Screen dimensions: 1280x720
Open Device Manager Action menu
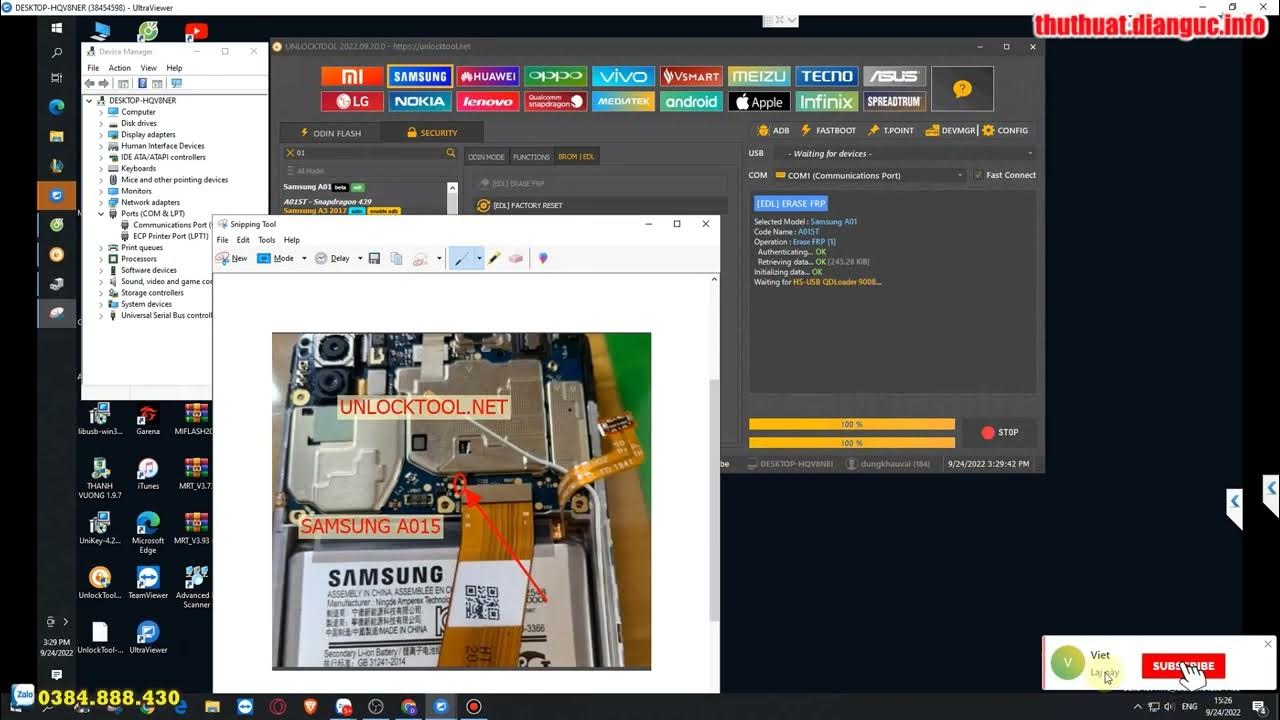119,68
